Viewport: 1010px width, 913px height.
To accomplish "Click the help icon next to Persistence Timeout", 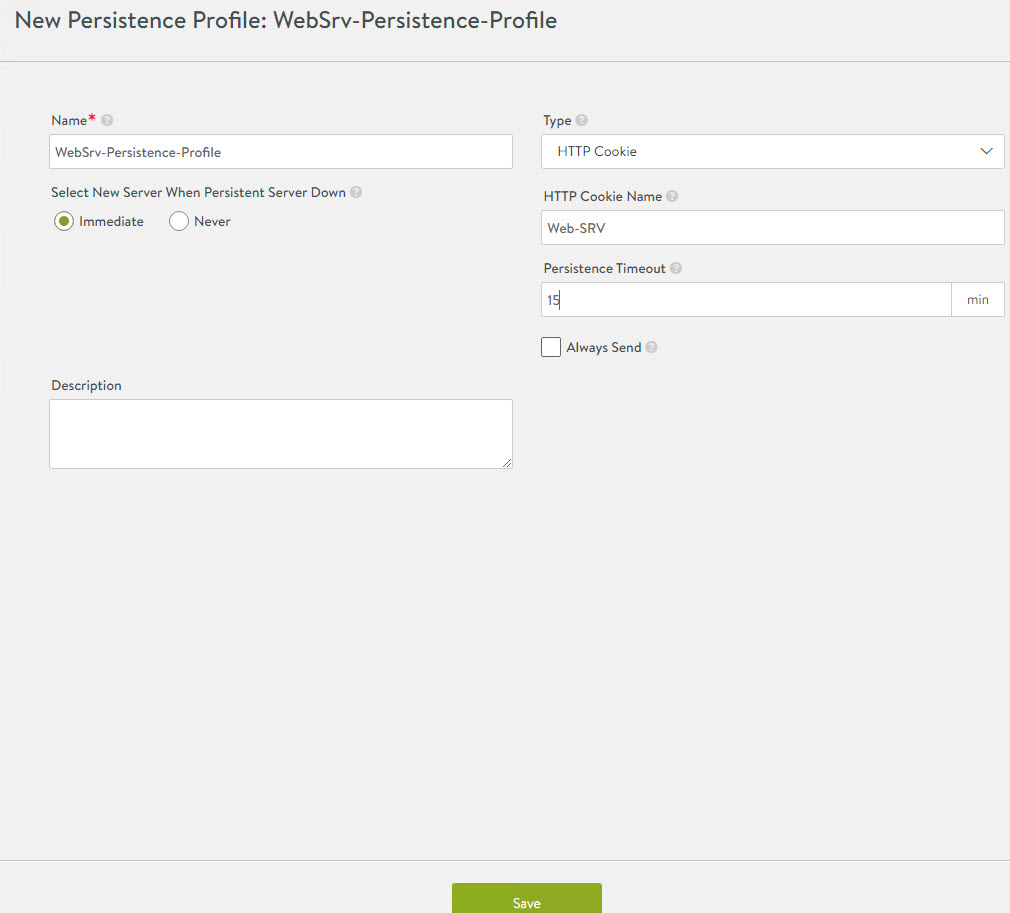I will pyautogui.click(x=676, y=268).
